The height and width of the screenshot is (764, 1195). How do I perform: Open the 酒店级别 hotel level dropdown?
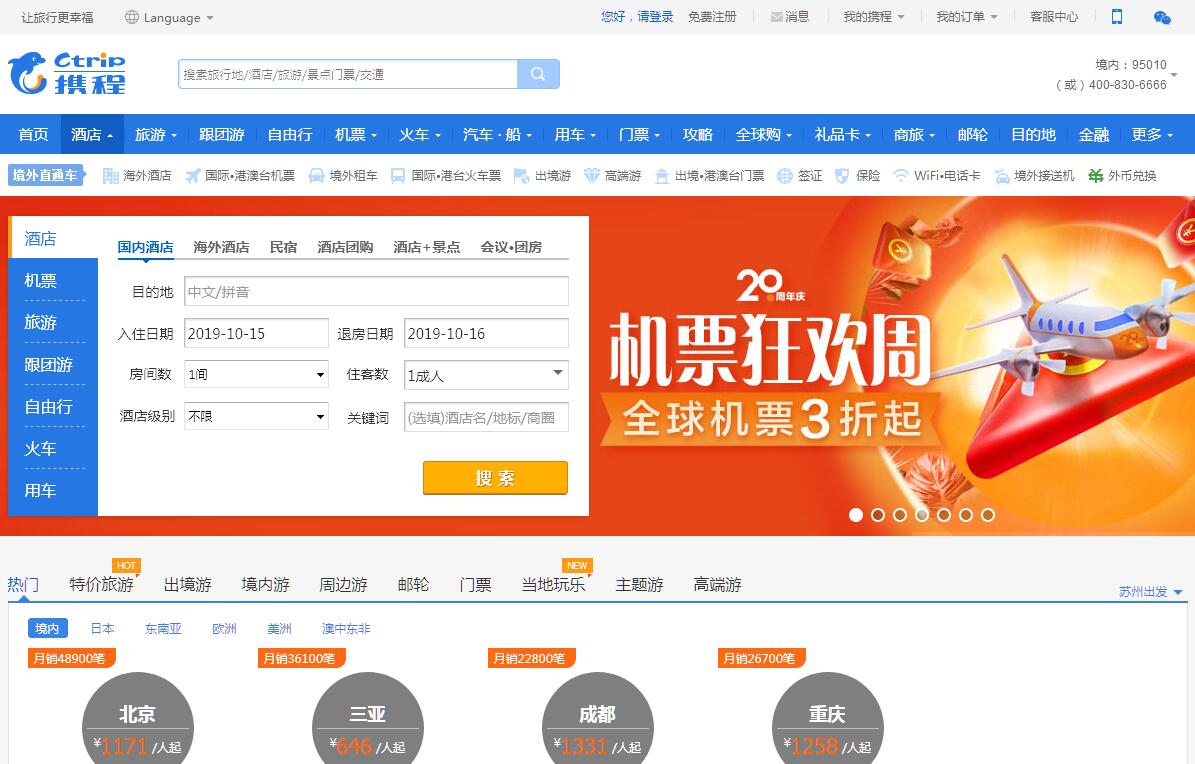tap(256, 417)
